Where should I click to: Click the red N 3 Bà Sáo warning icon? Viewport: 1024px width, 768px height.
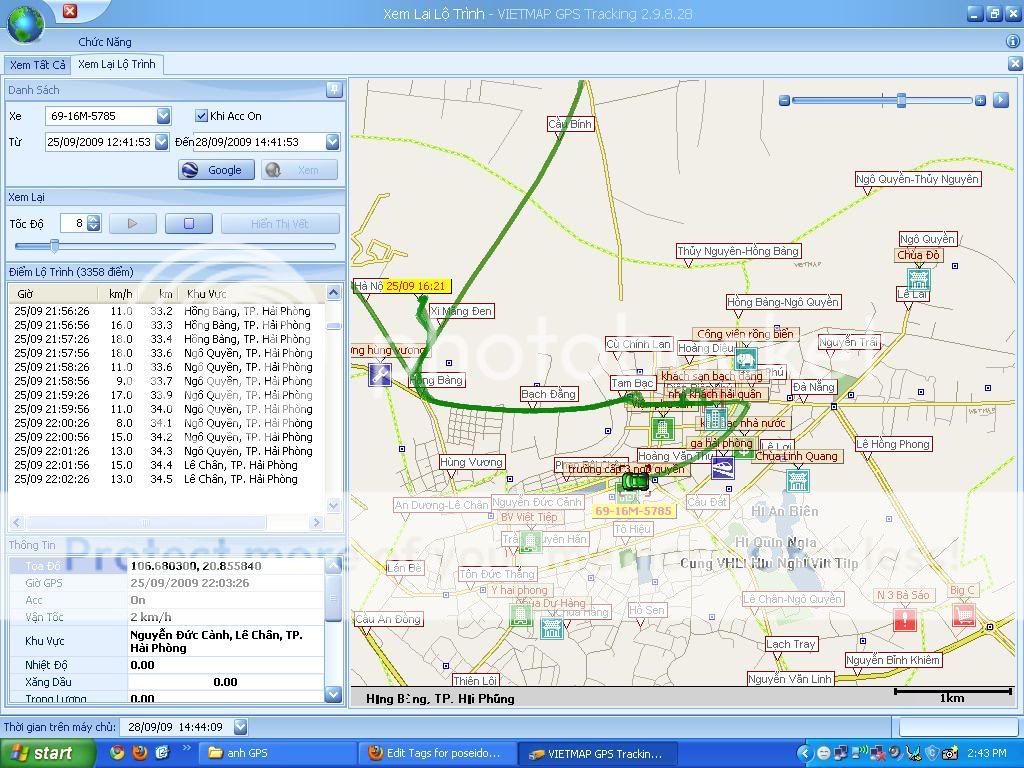coord(904,620)
